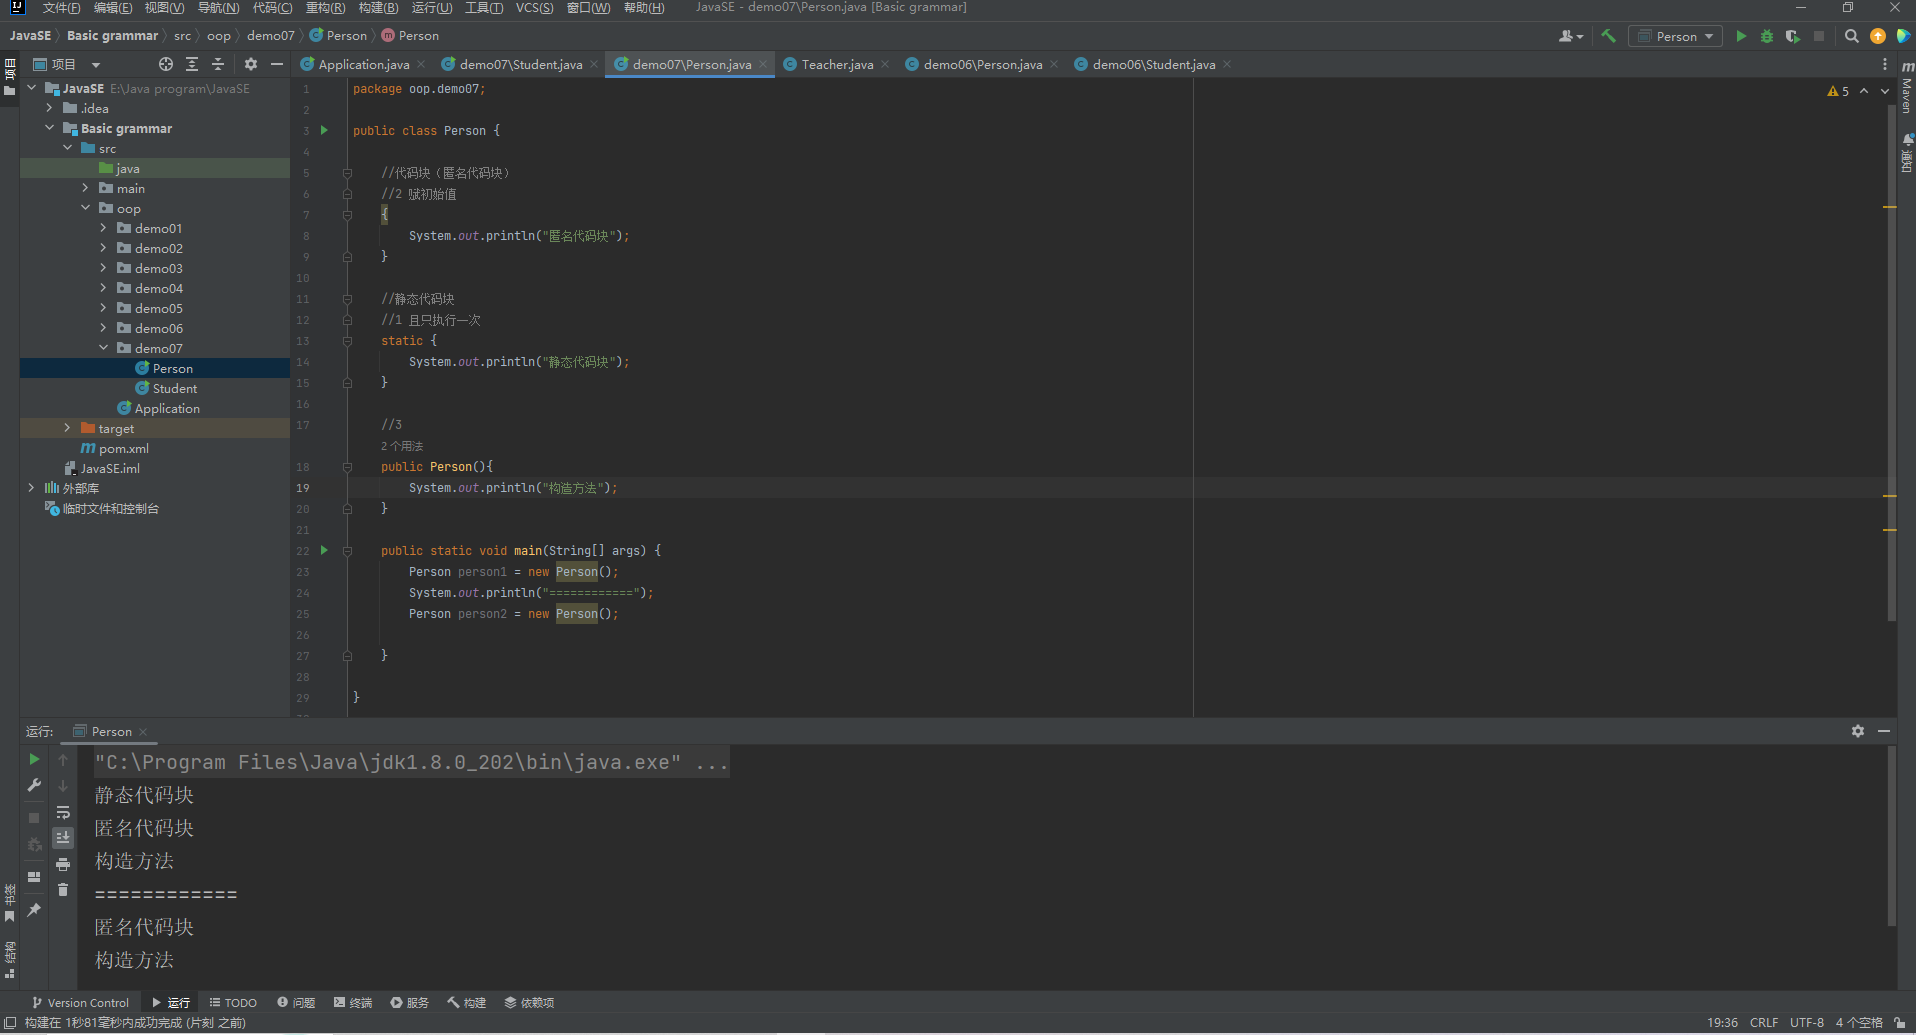Screen dimensions: 1916x1035
Task: Open the 运行(U) menu
Action: pos(432,8)
